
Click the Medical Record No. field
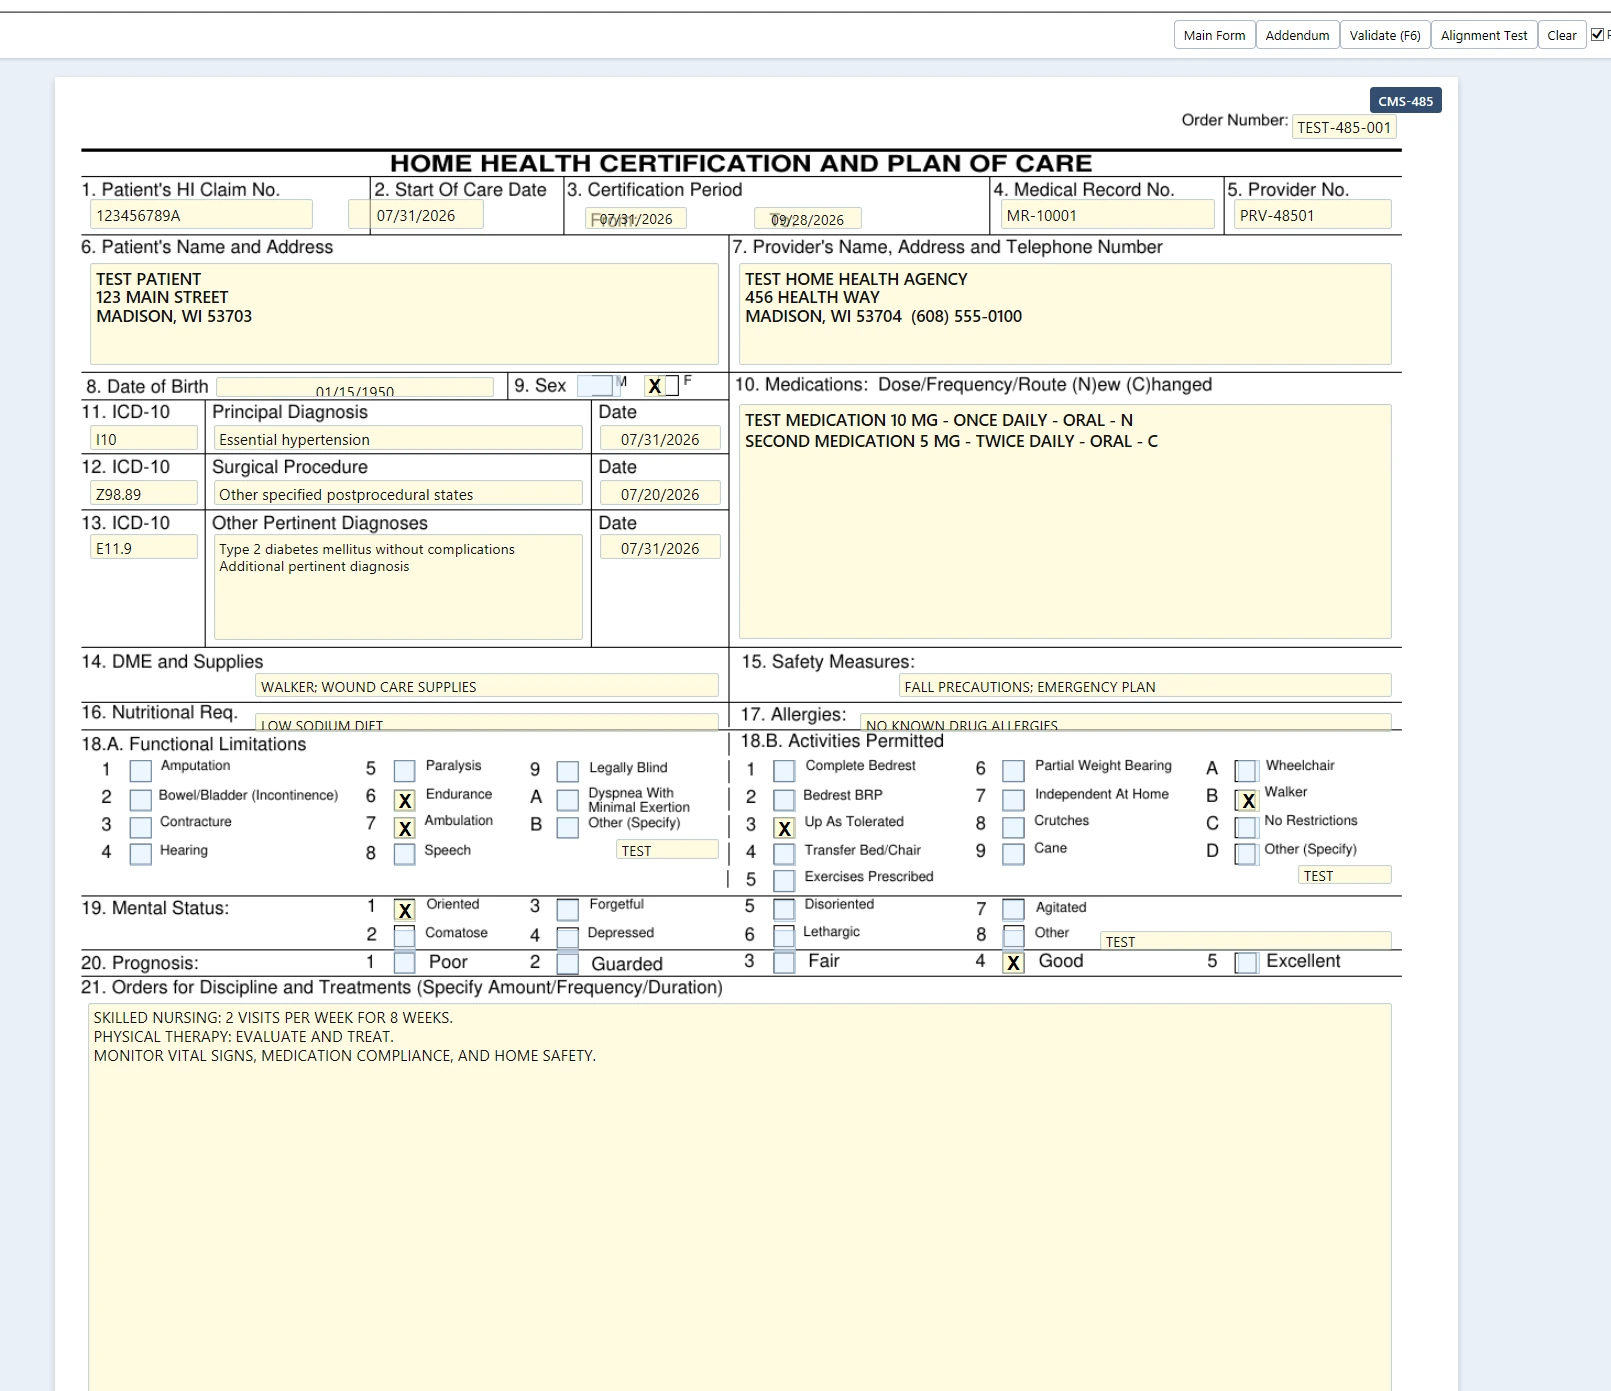pyautogui.click(x=1107, y=215)
